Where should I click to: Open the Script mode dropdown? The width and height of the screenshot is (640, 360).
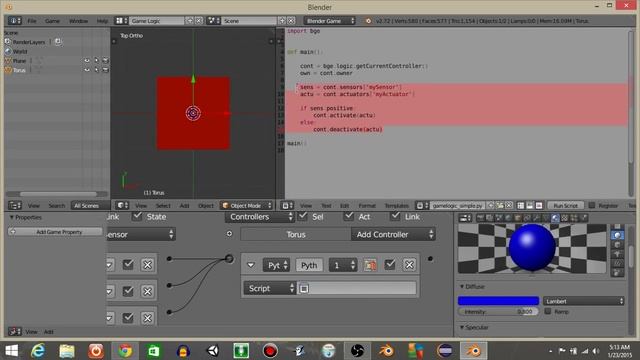tap(270, 288)
